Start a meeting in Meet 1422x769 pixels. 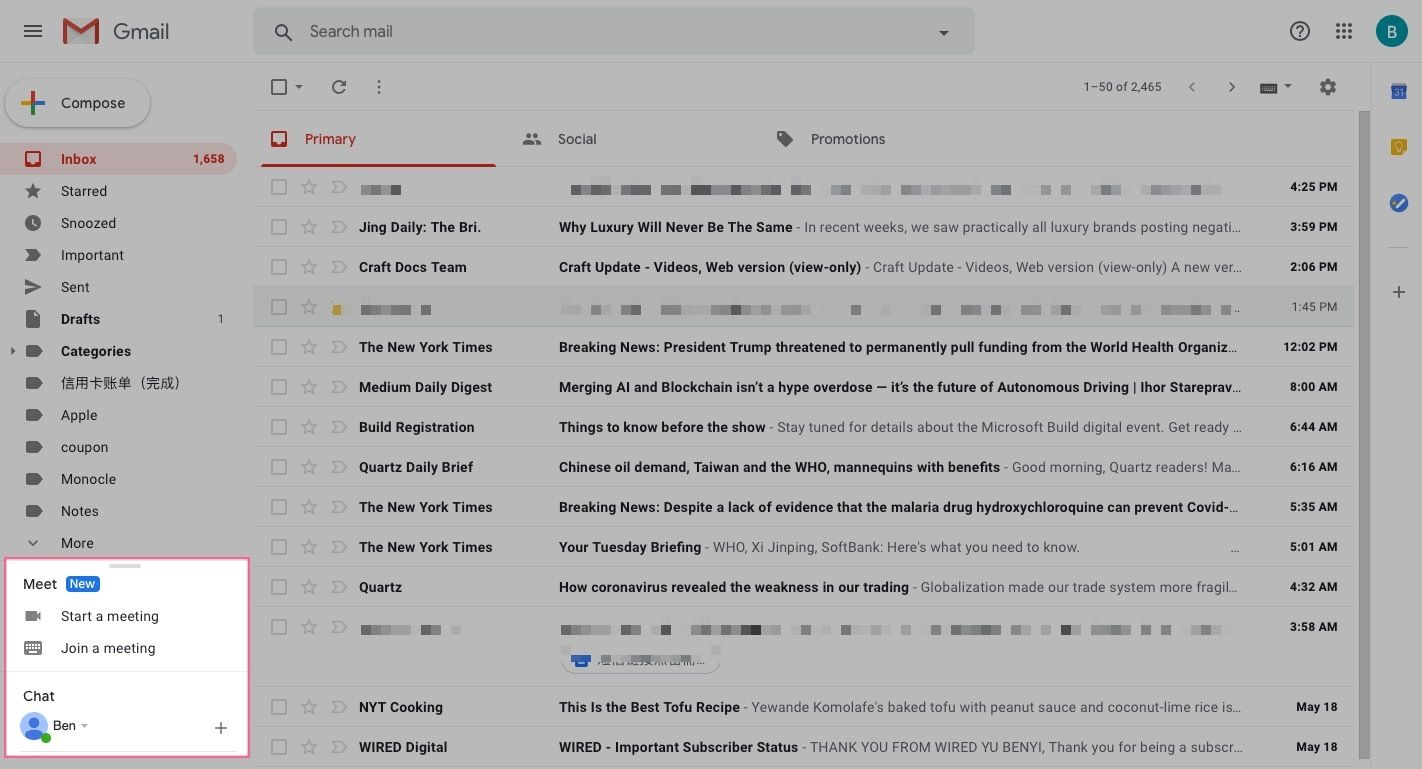pos(109,616)
